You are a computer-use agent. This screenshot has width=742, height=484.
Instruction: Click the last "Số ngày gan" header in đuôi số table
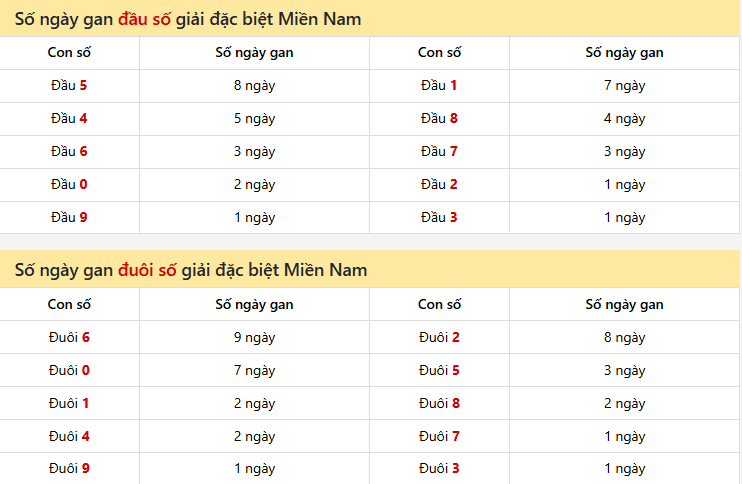click(624, 305)
